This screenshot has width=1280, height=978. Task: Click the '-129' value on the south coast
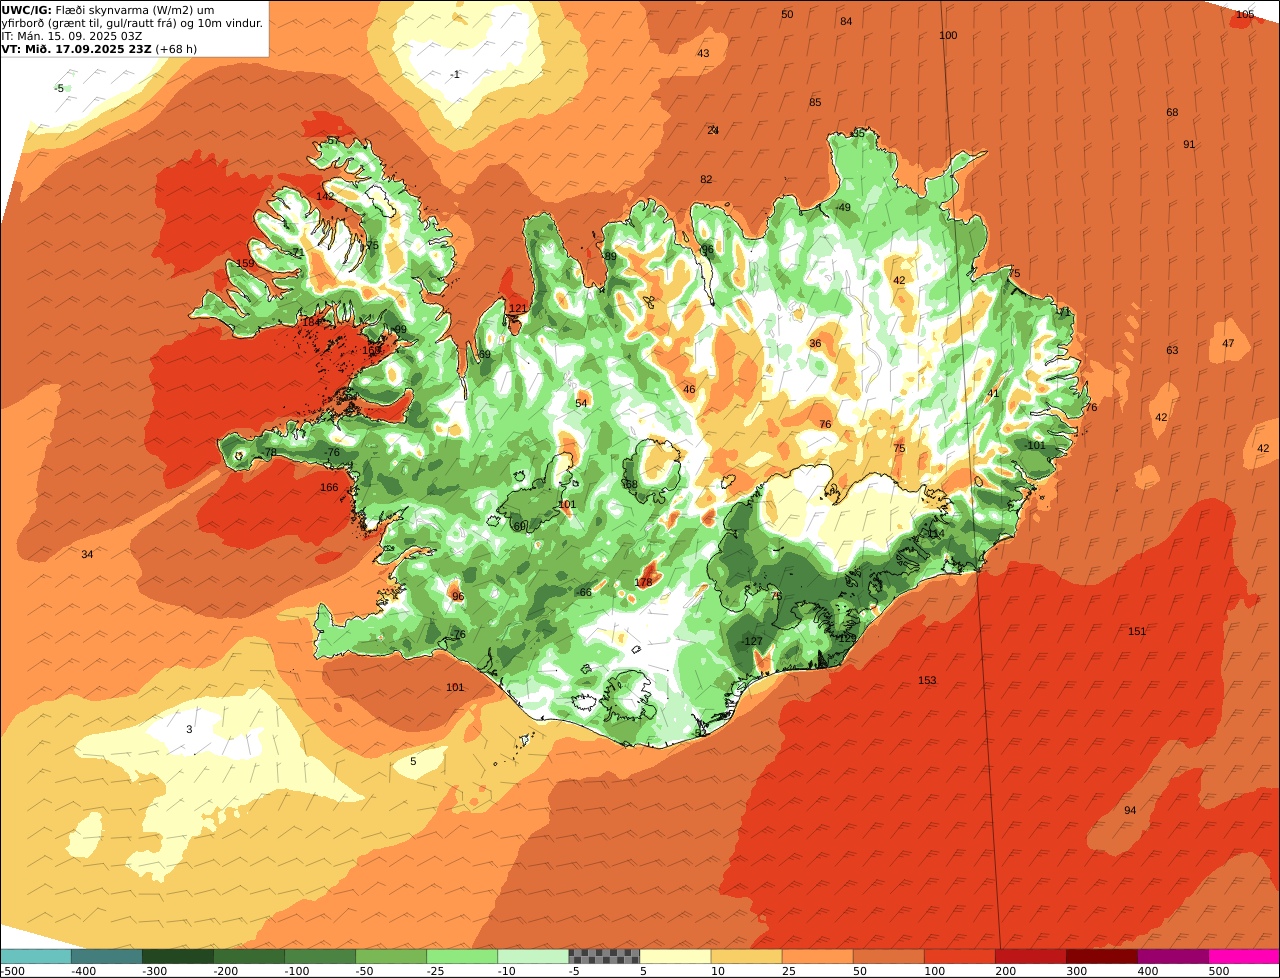tap(846, 638)
